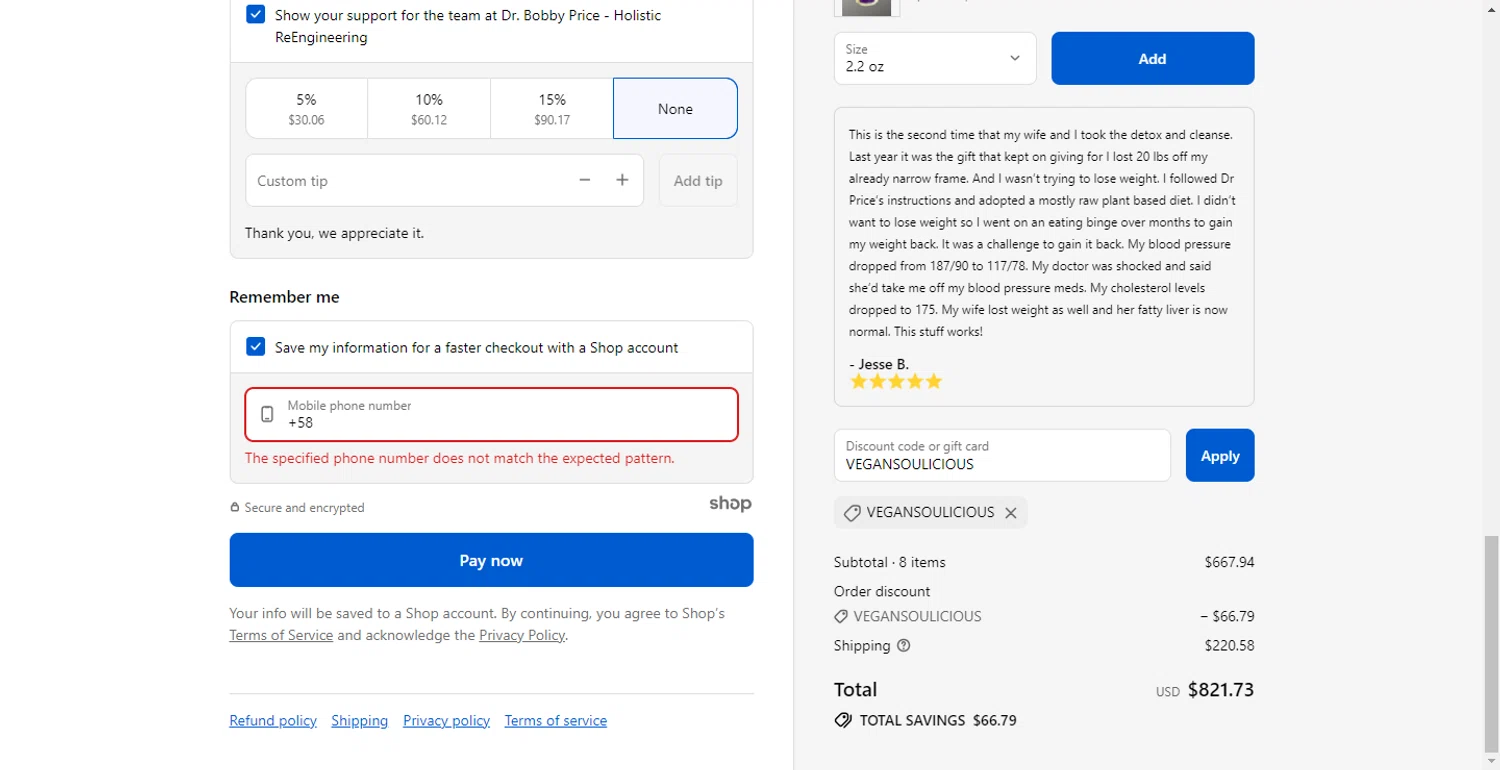
Task: Click the Add tip button
Action: click(698, 180)
